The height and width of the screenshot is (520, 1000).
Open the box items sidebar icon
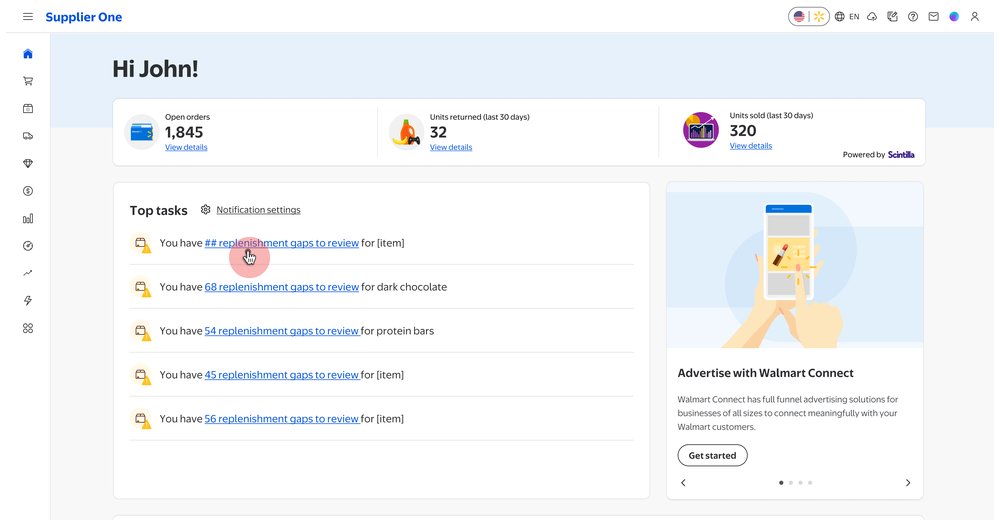pyautogui.click(x=28, y=108)
